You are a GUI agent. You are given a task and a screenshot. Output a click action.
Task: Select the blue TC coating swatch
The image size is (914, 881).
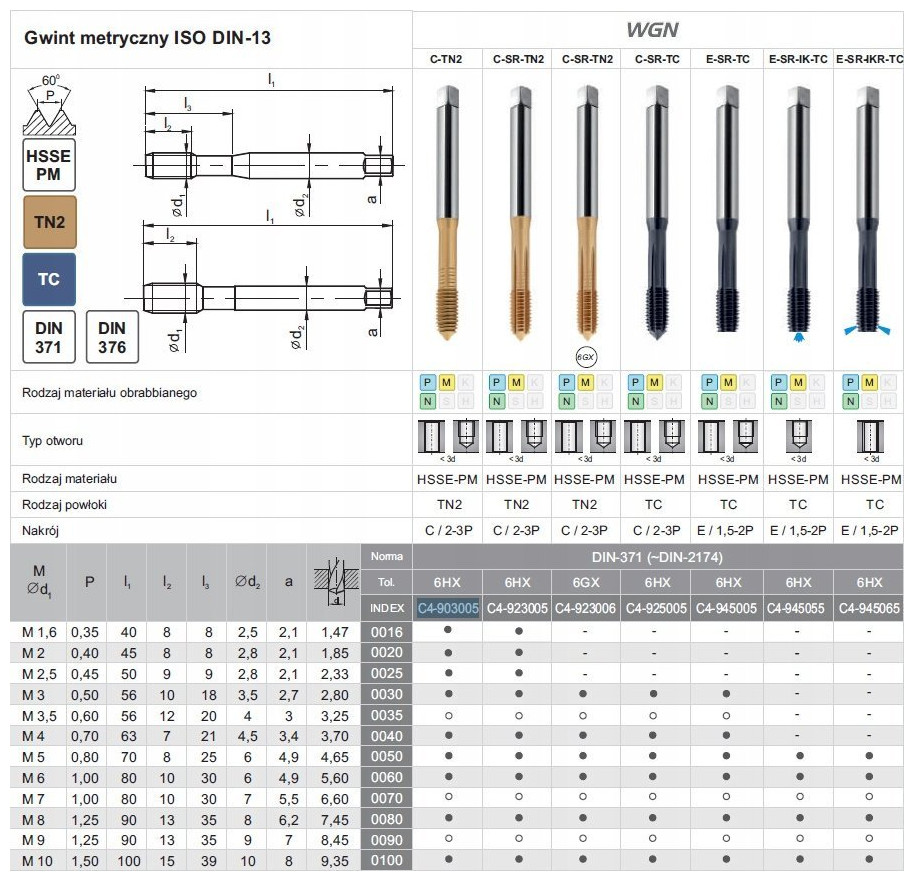48,279
